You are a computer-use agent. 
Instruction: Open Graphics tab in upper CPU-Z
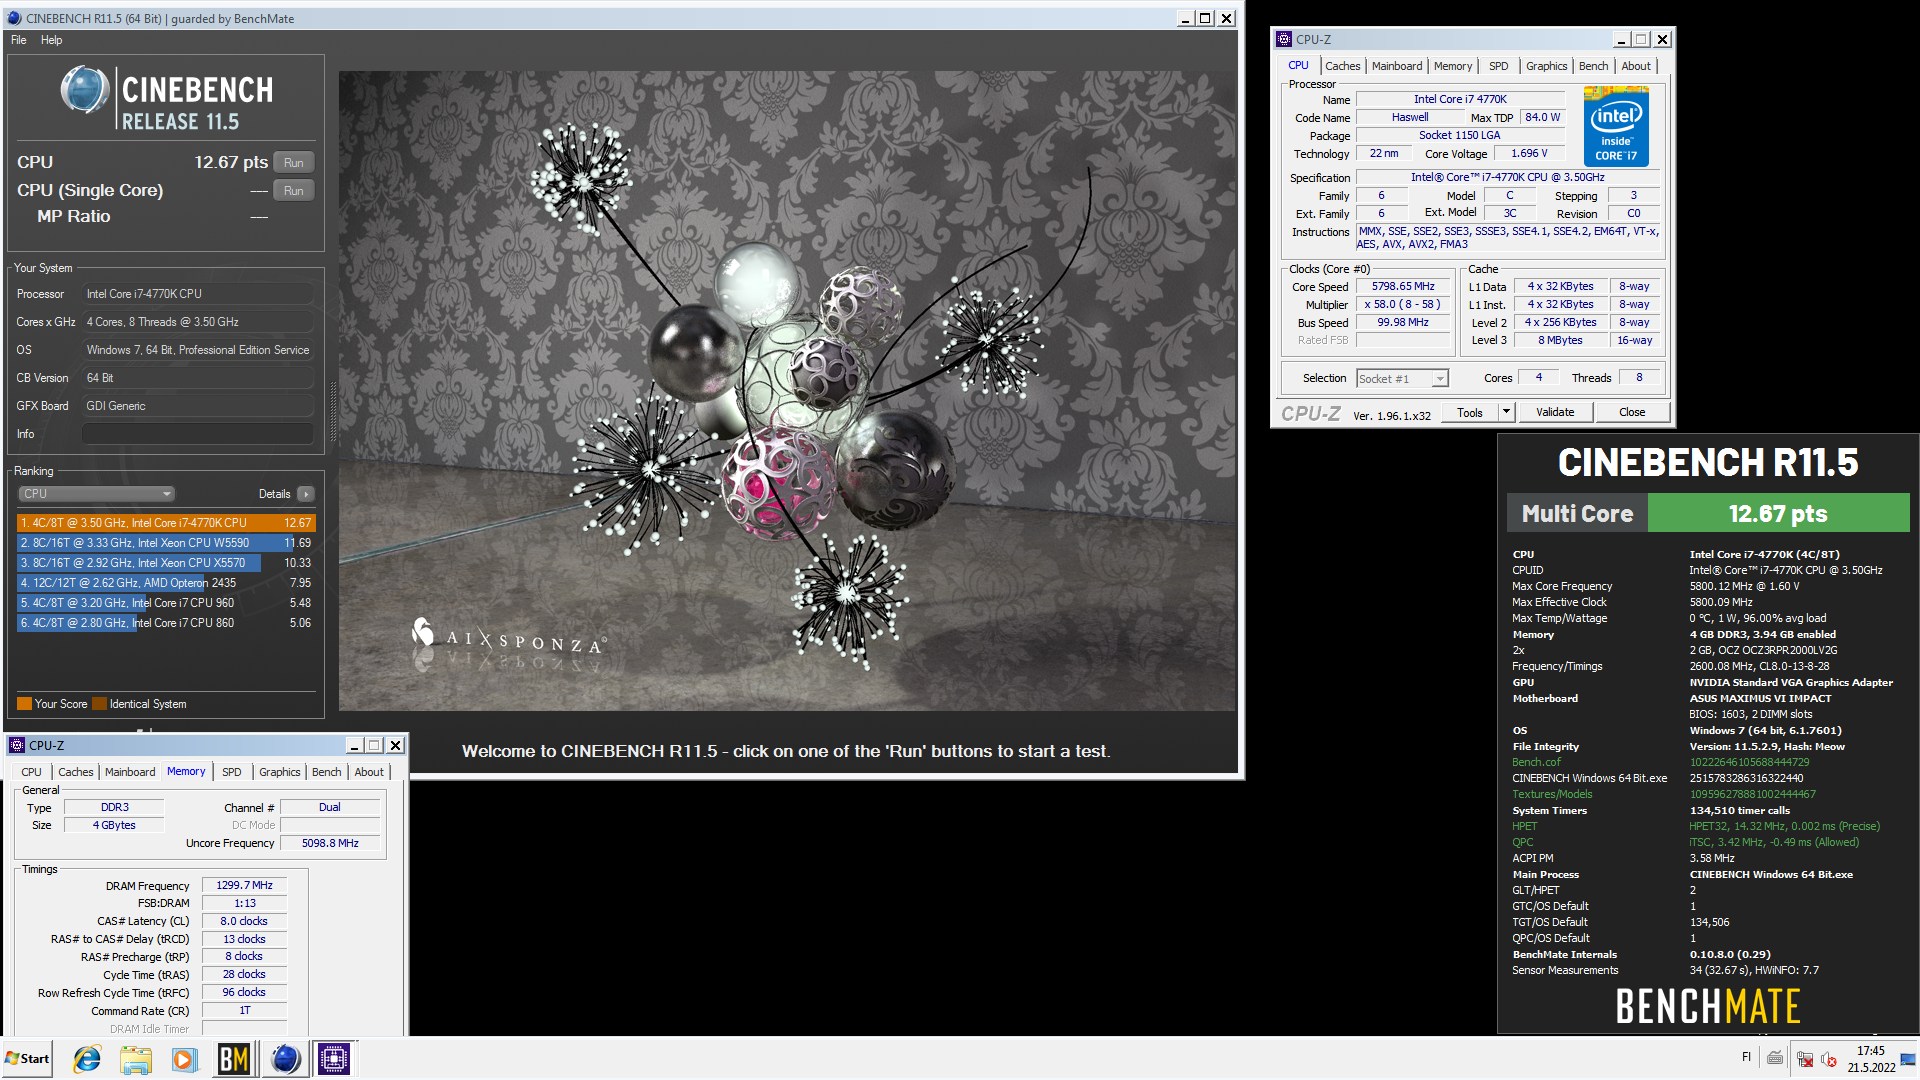point(1546,66)
